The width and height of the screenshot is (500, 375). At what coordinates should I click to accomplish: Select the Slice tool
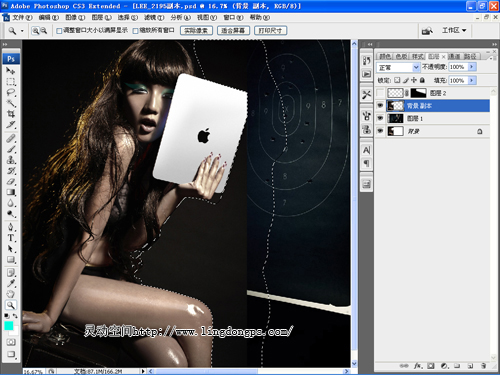coord(11,125)
